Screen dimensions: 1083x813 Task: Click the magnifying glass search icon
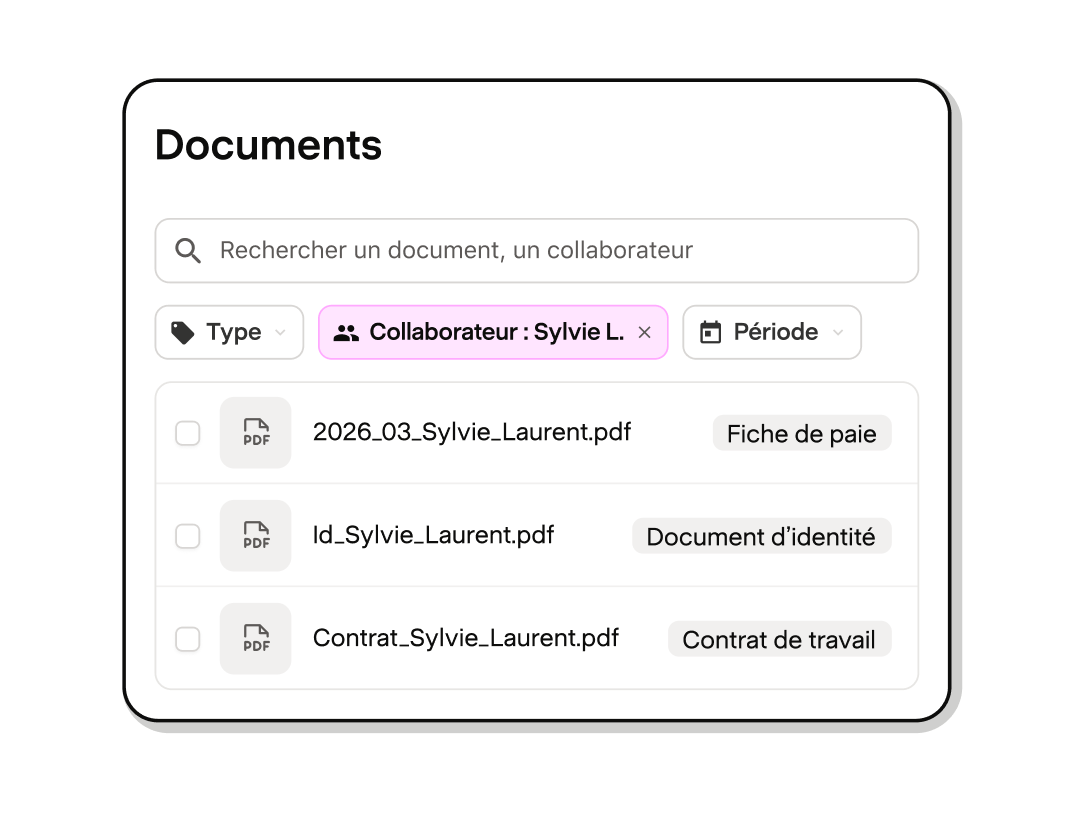[187, 251]
